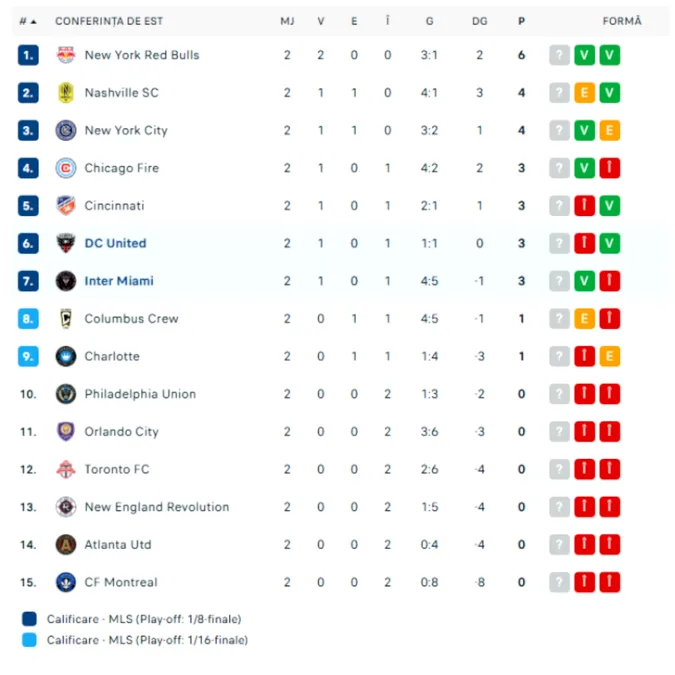This screenshot has width=675, height=675.
Task: Sort standings by the DG column header
Action: (x=480, y=21)
